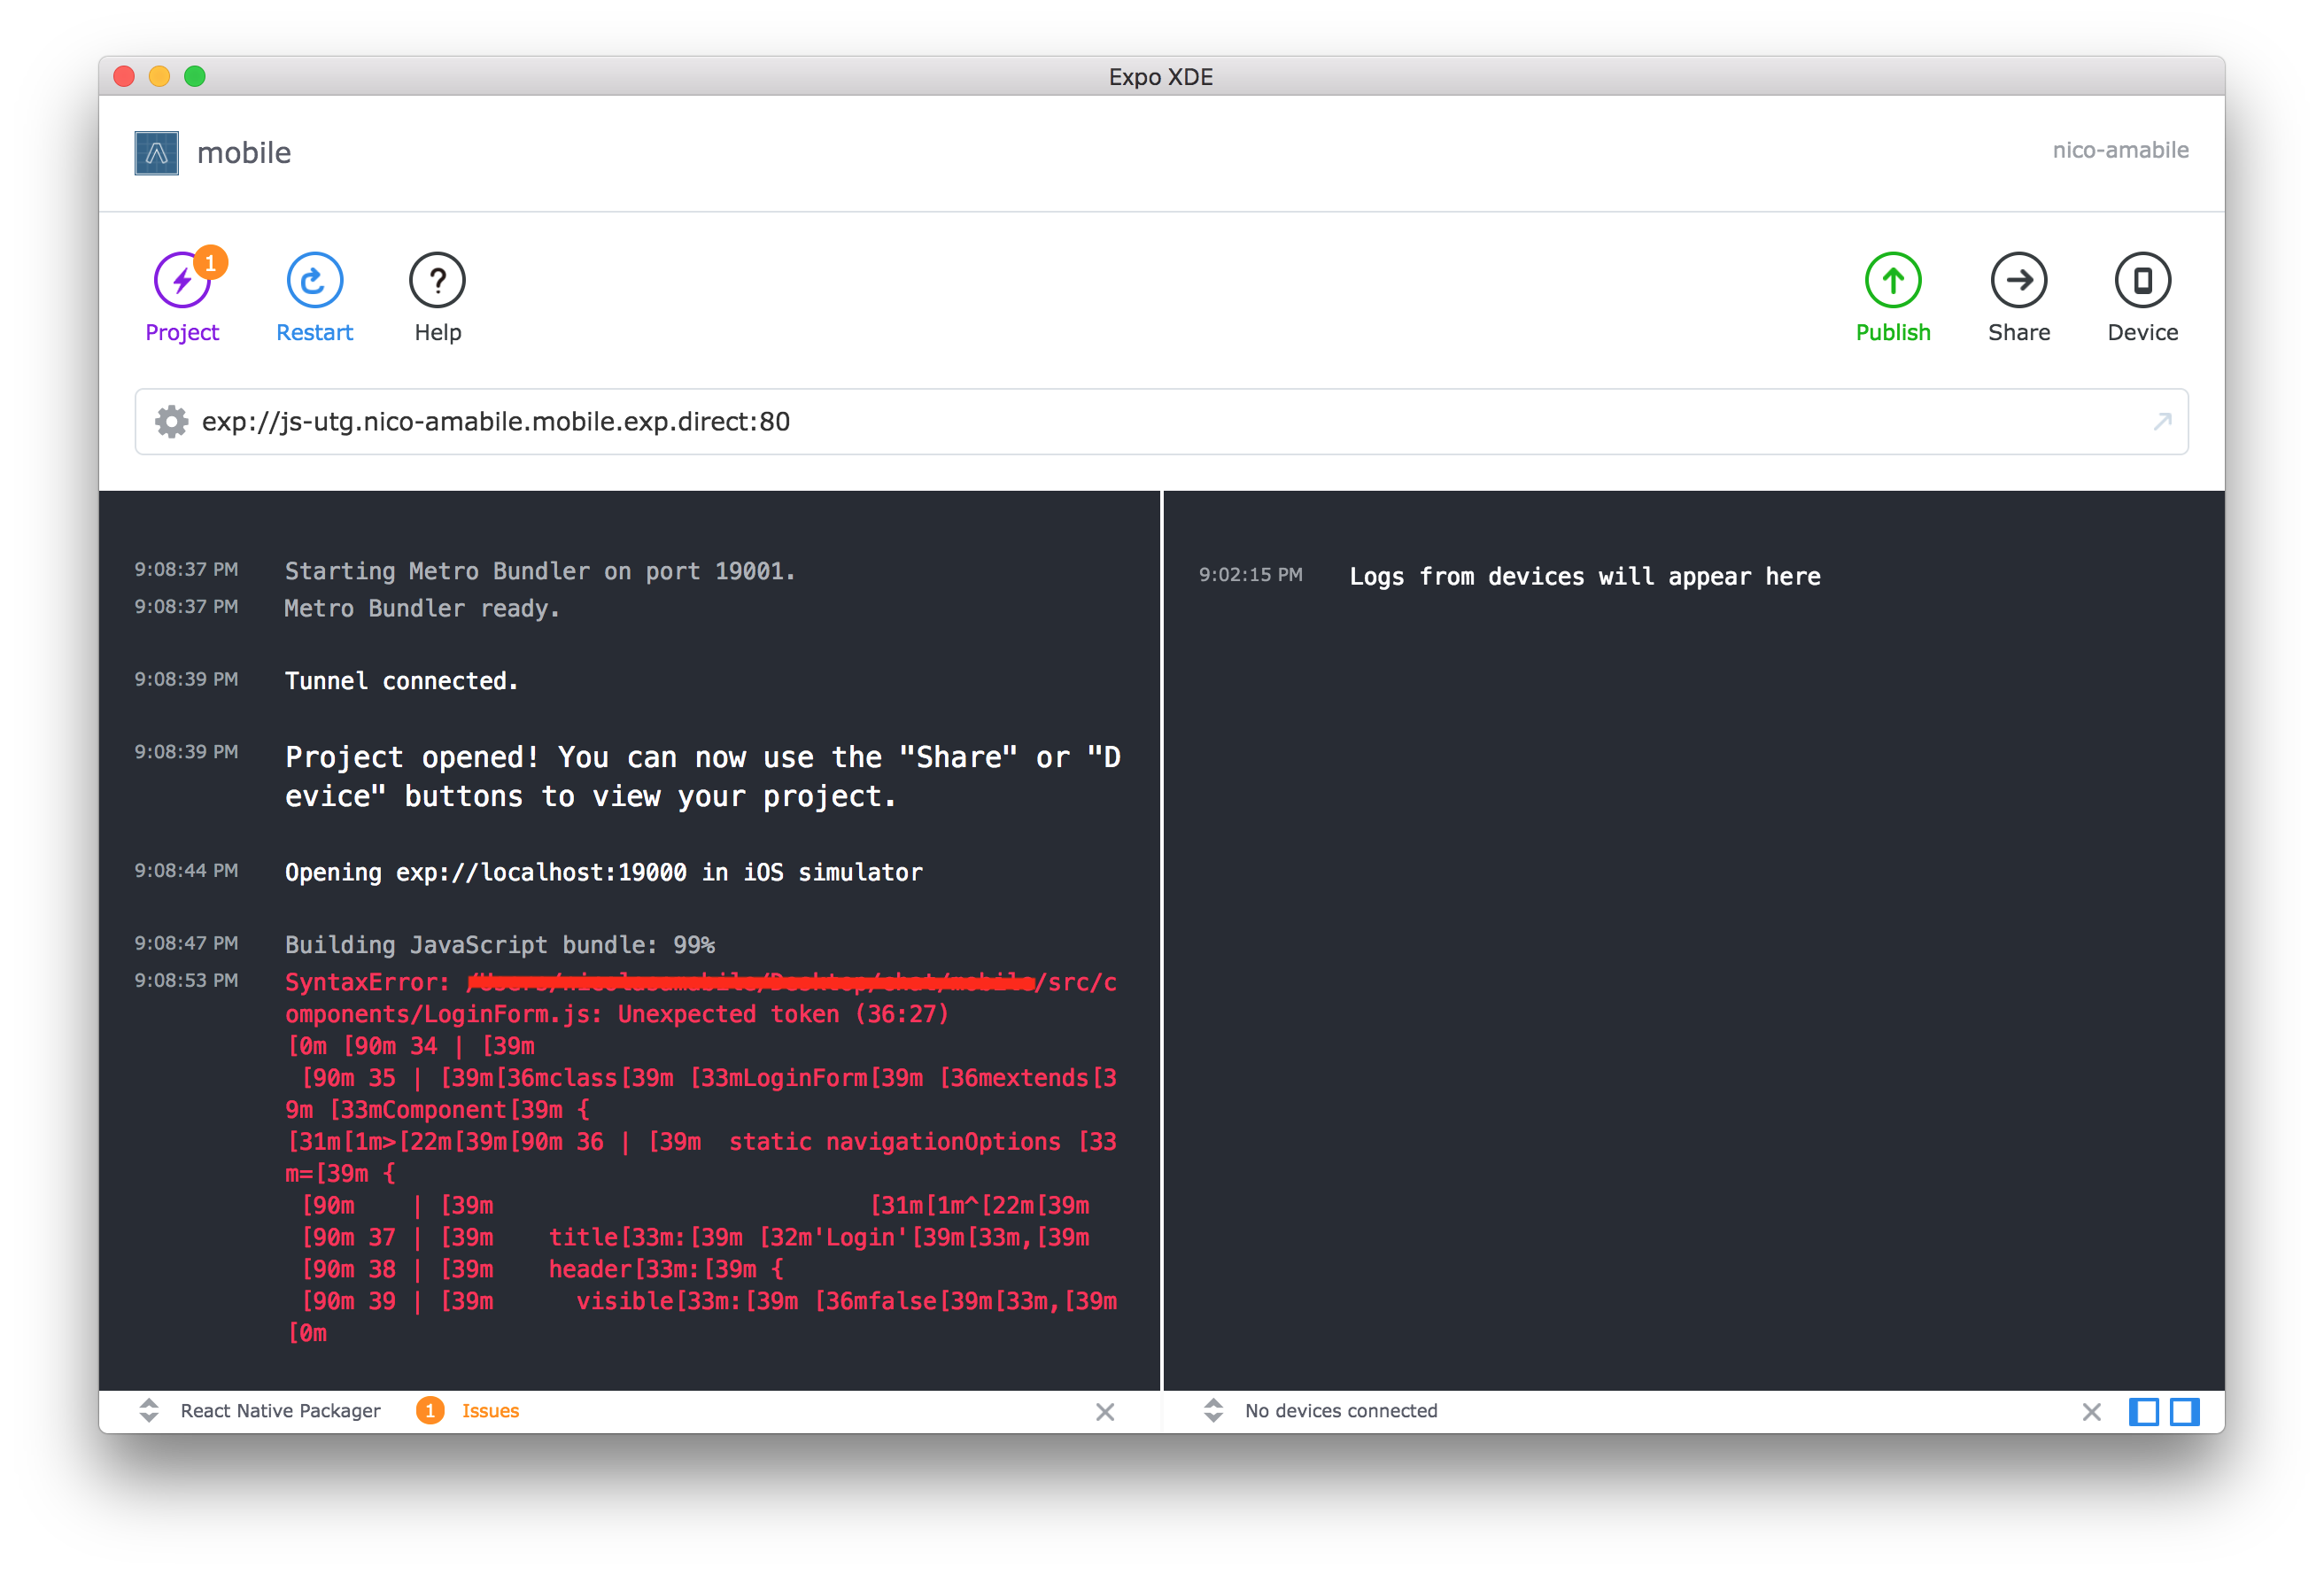Open the Project menu with notification badge
The height and width of the screenshot is (1575, 2324).
click(x=182, y=295)
